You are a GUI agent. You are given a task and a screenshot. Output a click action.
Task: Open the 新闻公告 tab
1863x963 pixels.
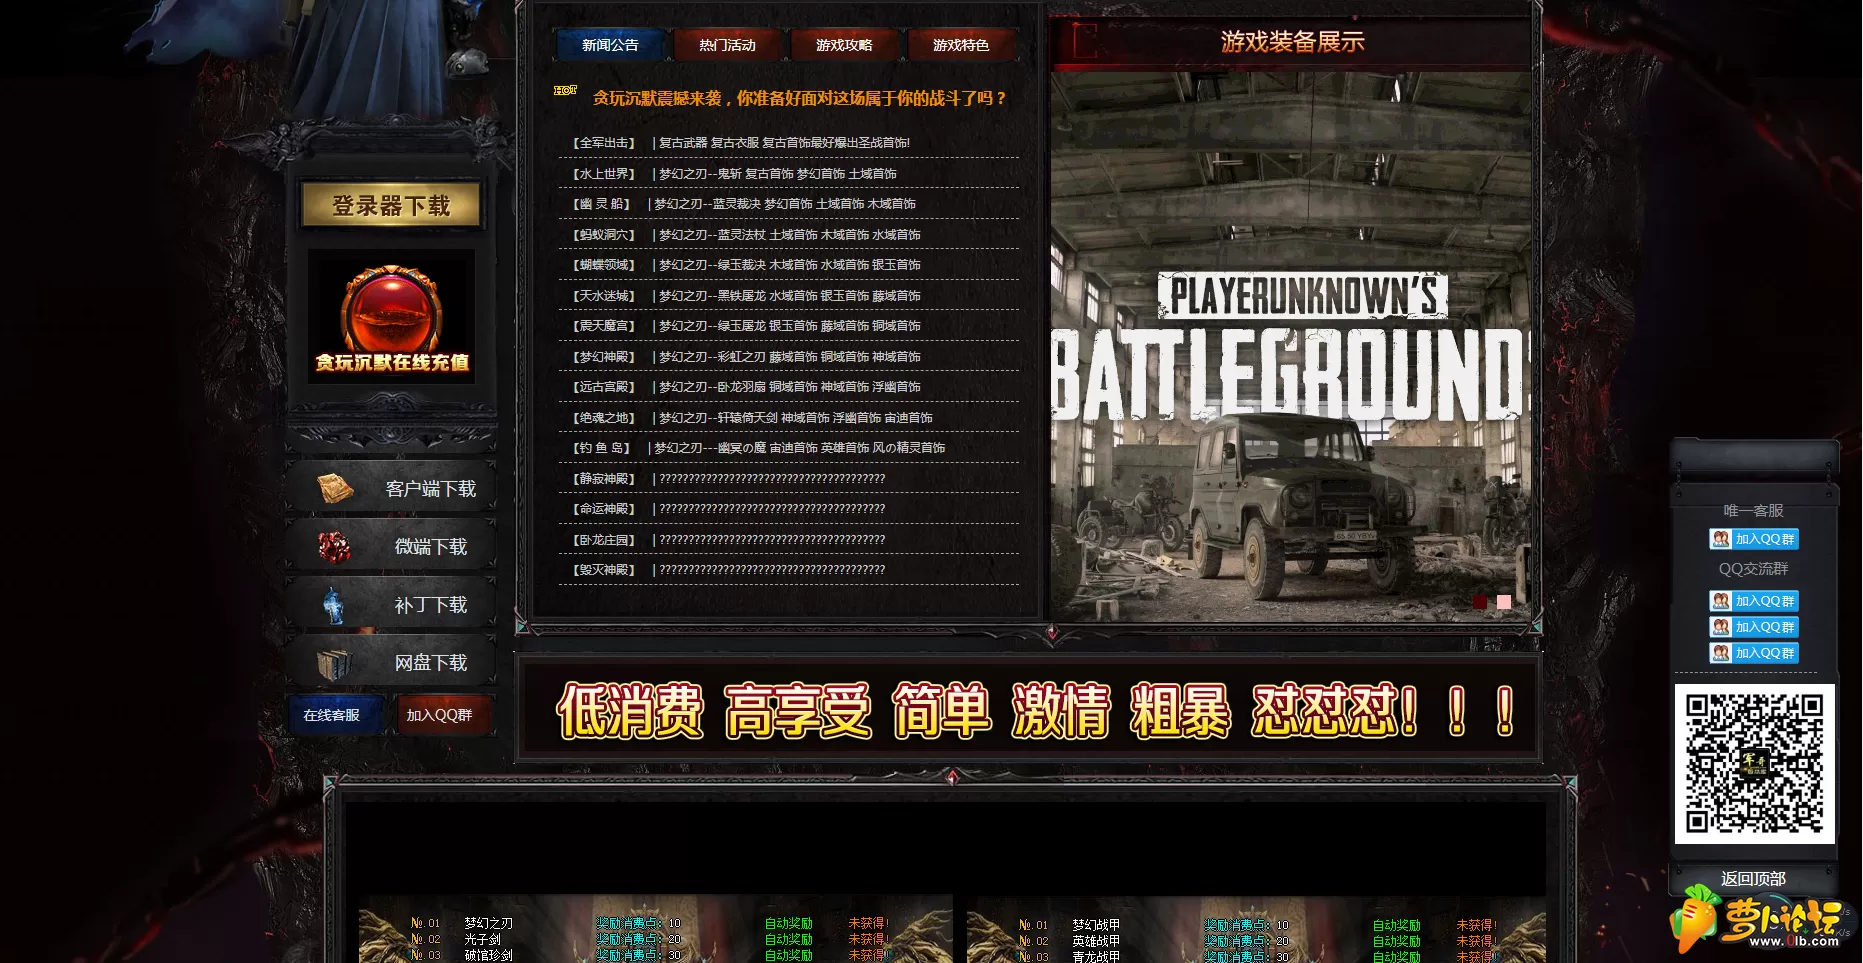(x=610, y=45)
